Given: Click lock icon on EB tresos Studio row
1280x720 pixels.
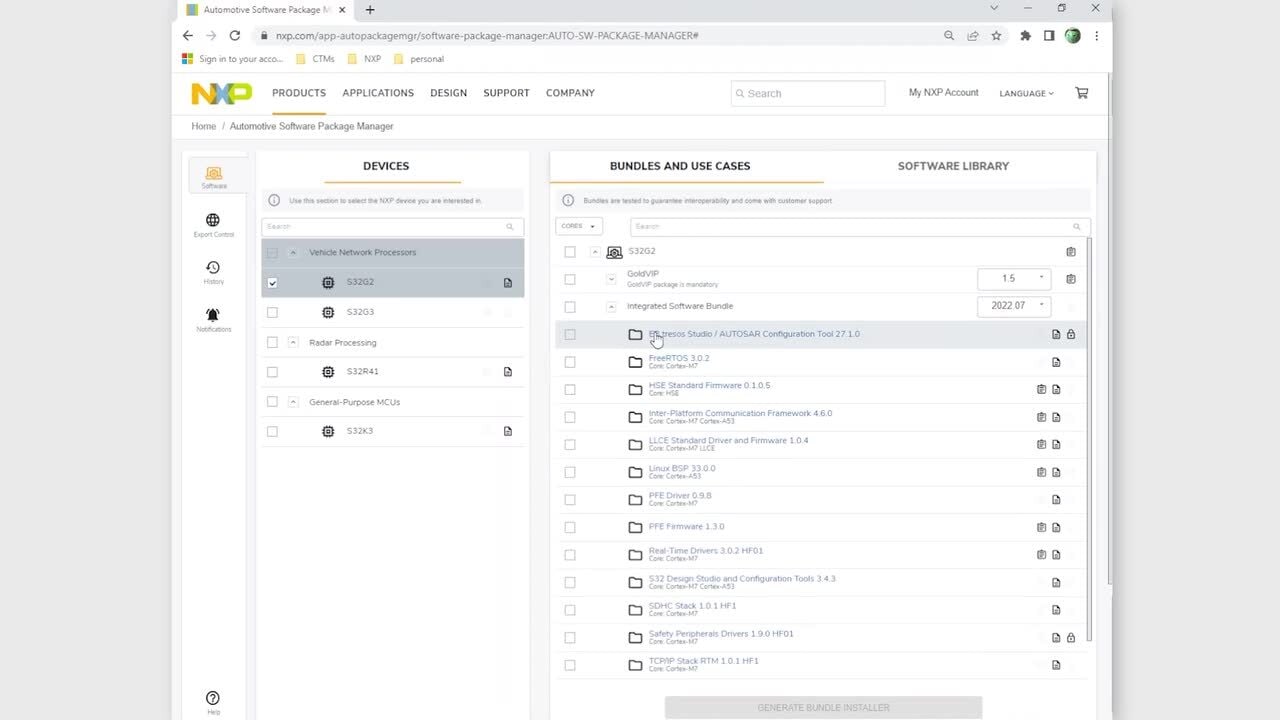Looking at the screenshot, I should click(1071, 334).
